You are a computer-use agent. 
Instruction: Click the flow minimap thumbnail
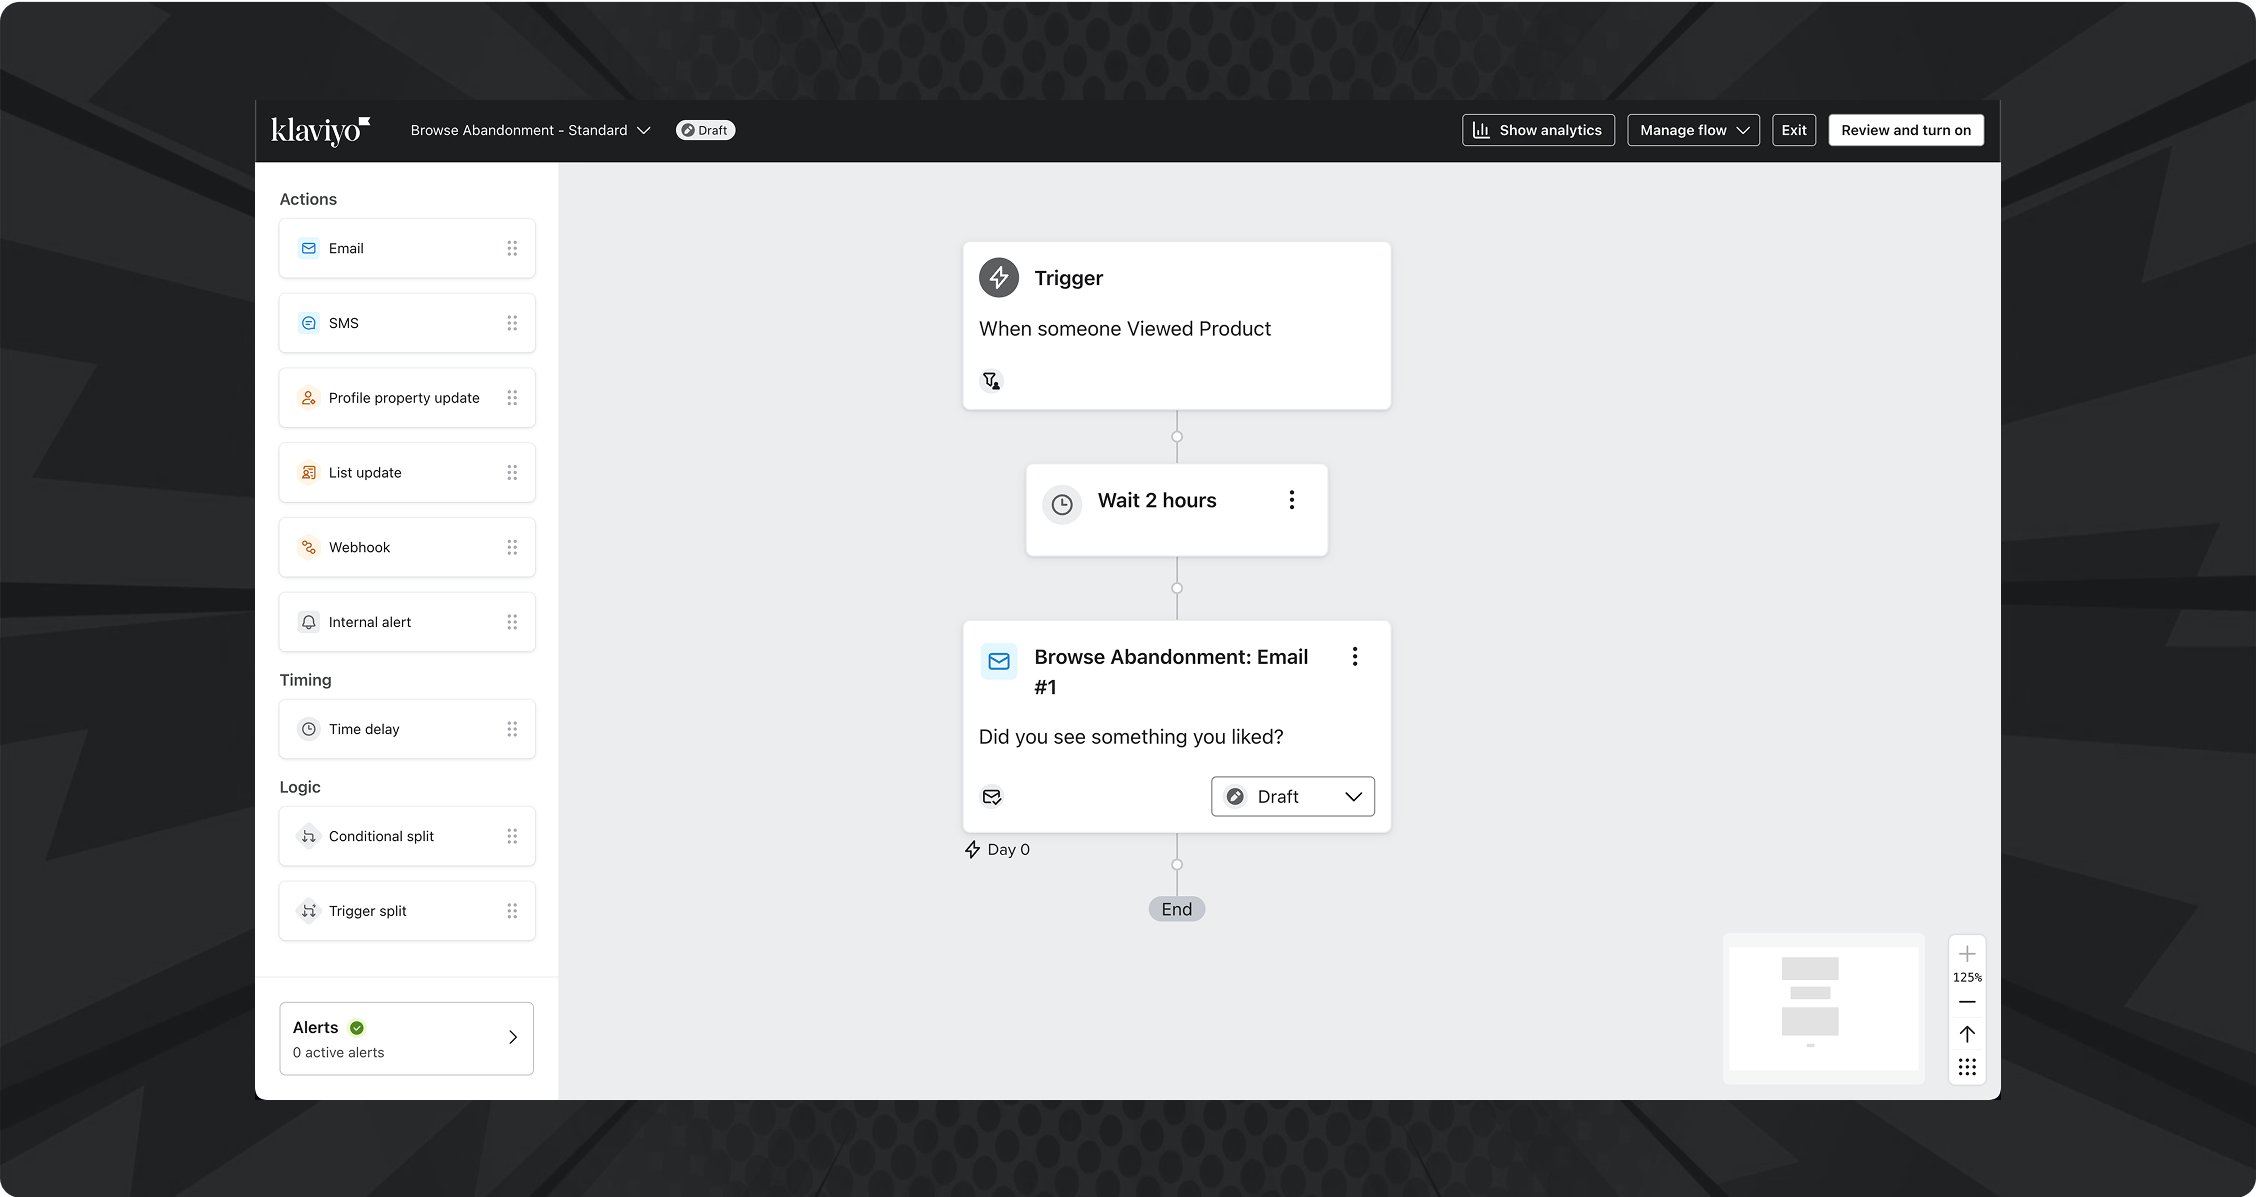1822,1008
